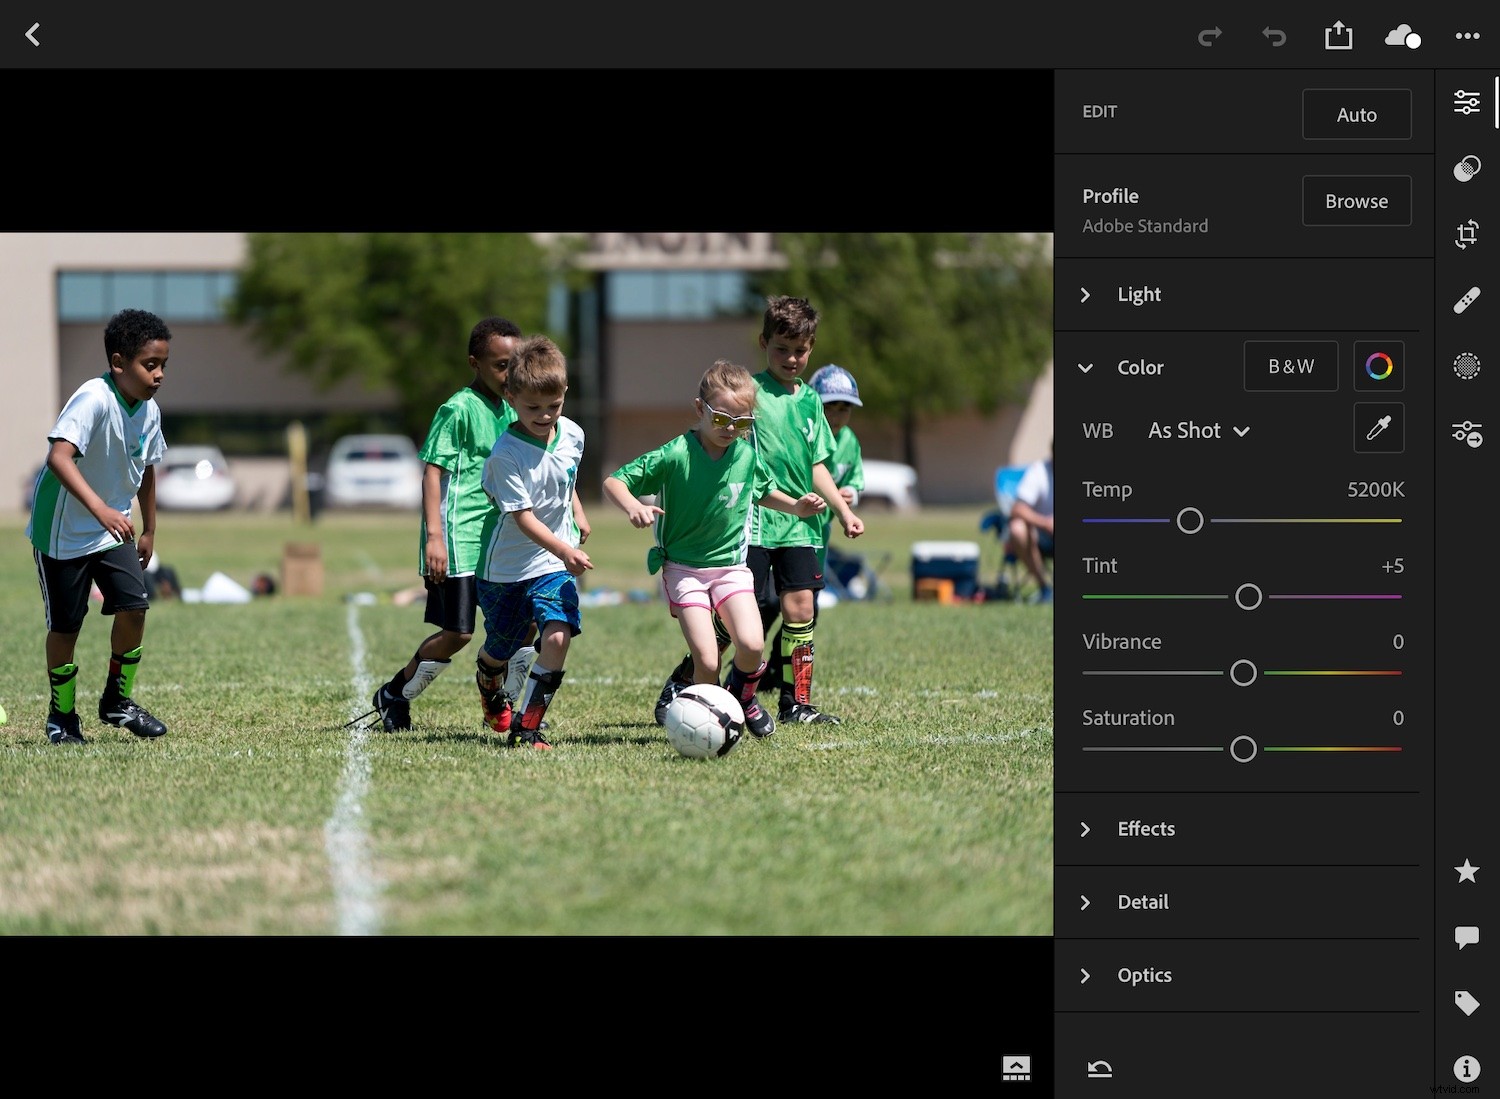Viewport: 1500px width, 1099px height.
Task: Activate the White Balance eyedropper
Action: pos(1379,428)
